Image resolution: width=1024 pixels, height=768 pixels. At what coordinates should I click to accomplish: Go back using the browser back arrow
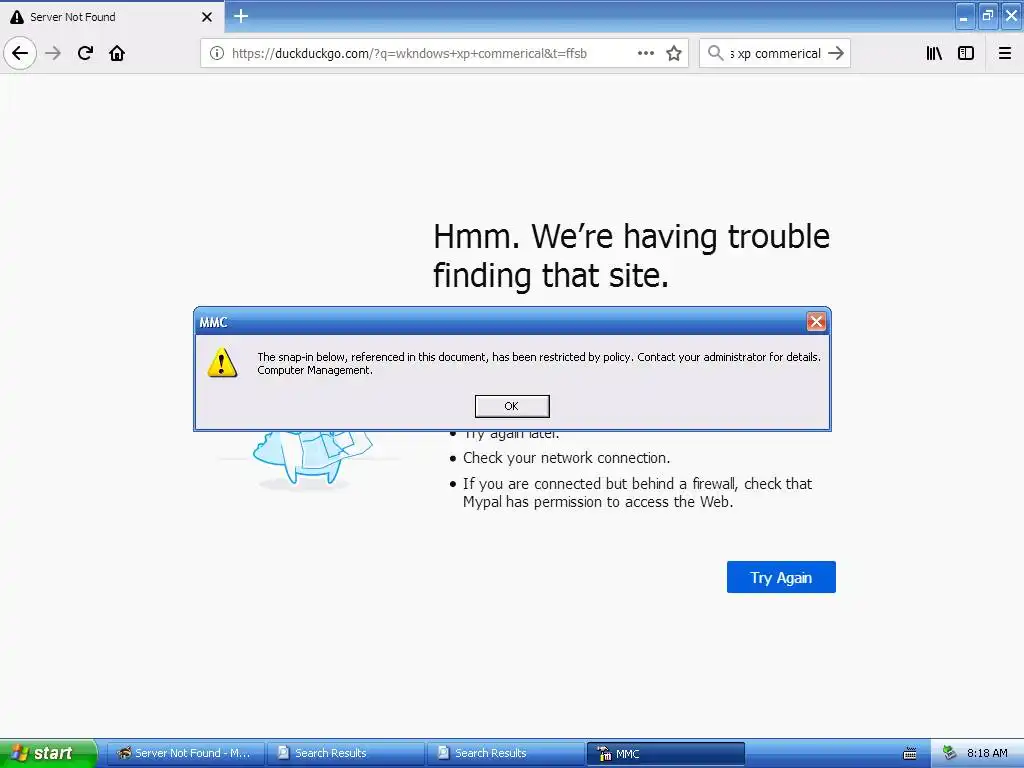tap(20, 53)
